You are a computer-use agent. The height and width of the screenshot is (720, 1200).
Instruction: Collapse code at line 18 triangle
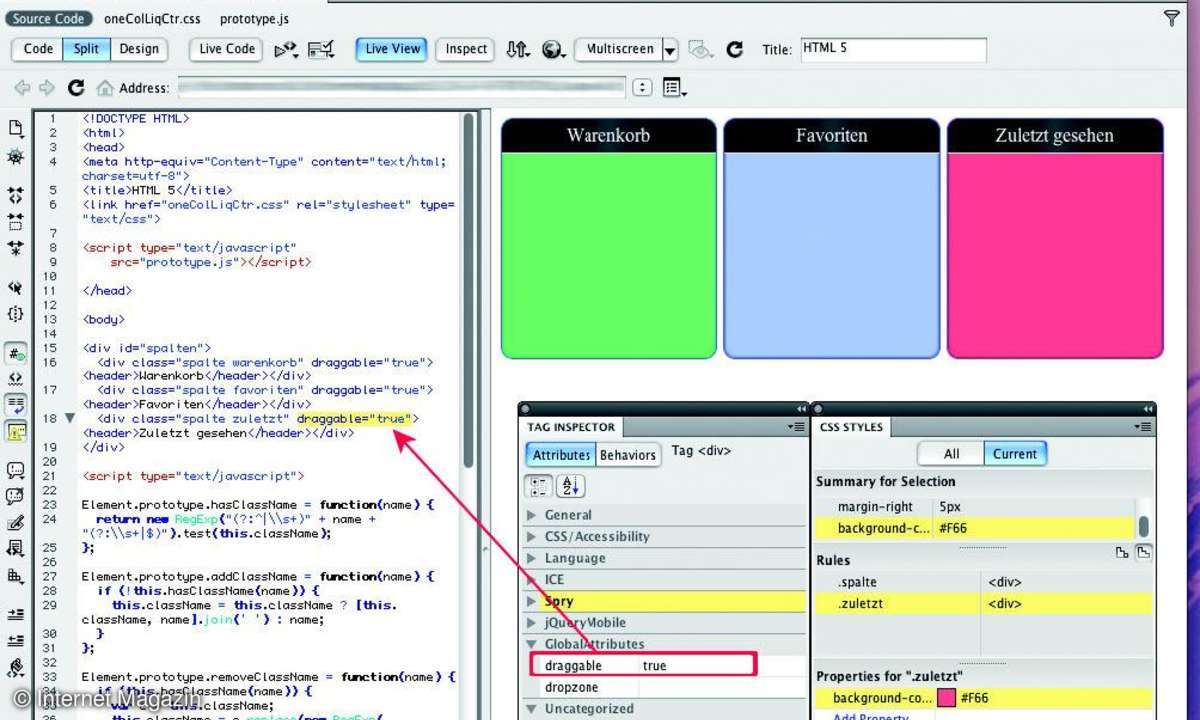69,418
